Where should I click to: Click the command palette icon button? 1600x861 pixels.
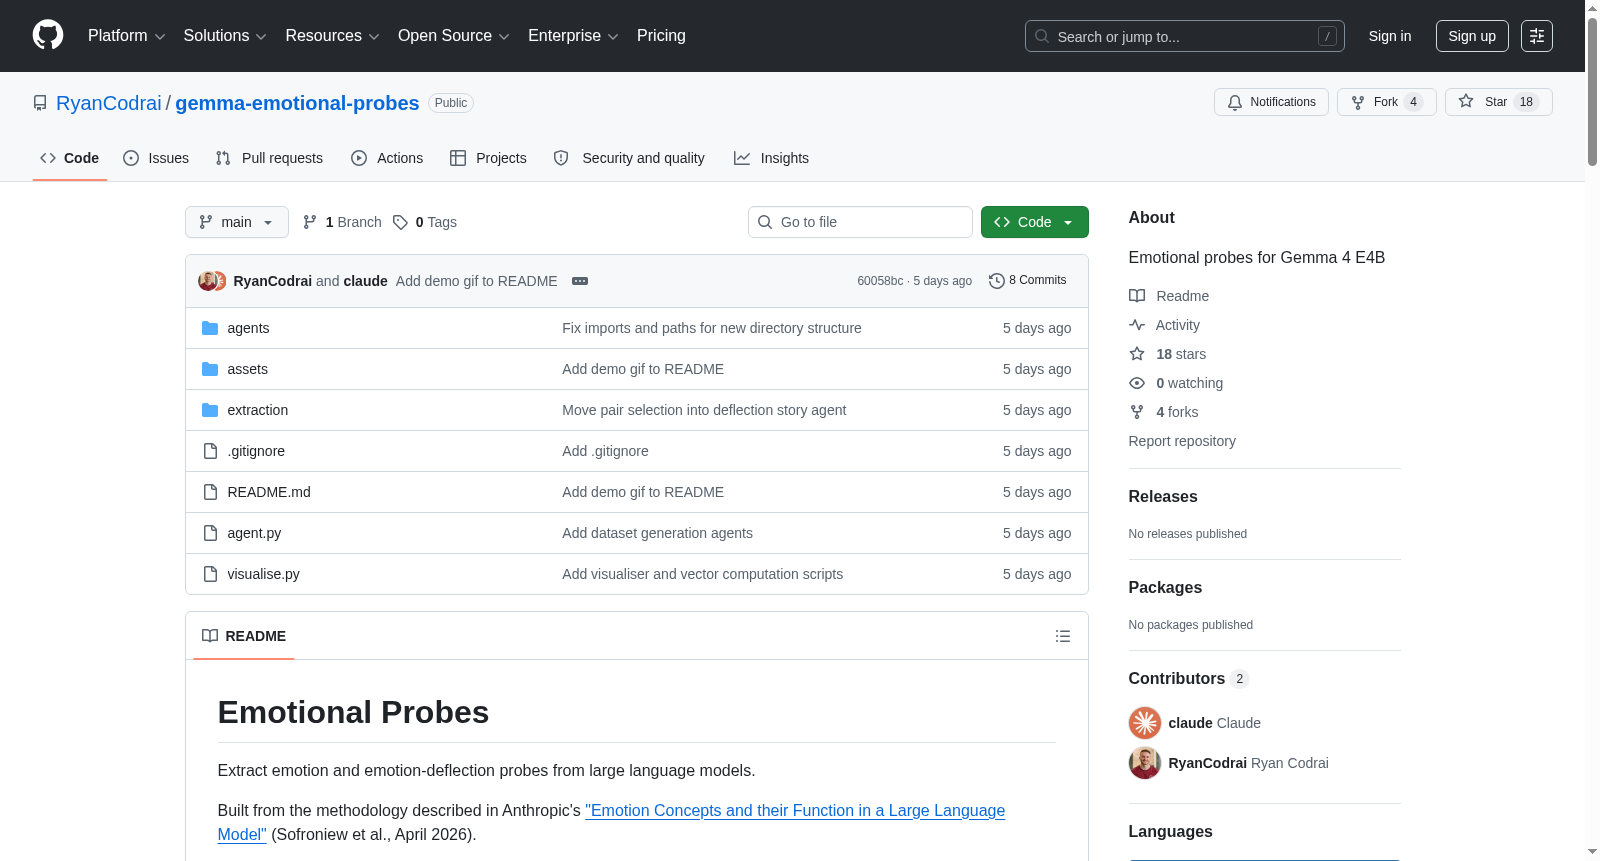coord(1536,36)
